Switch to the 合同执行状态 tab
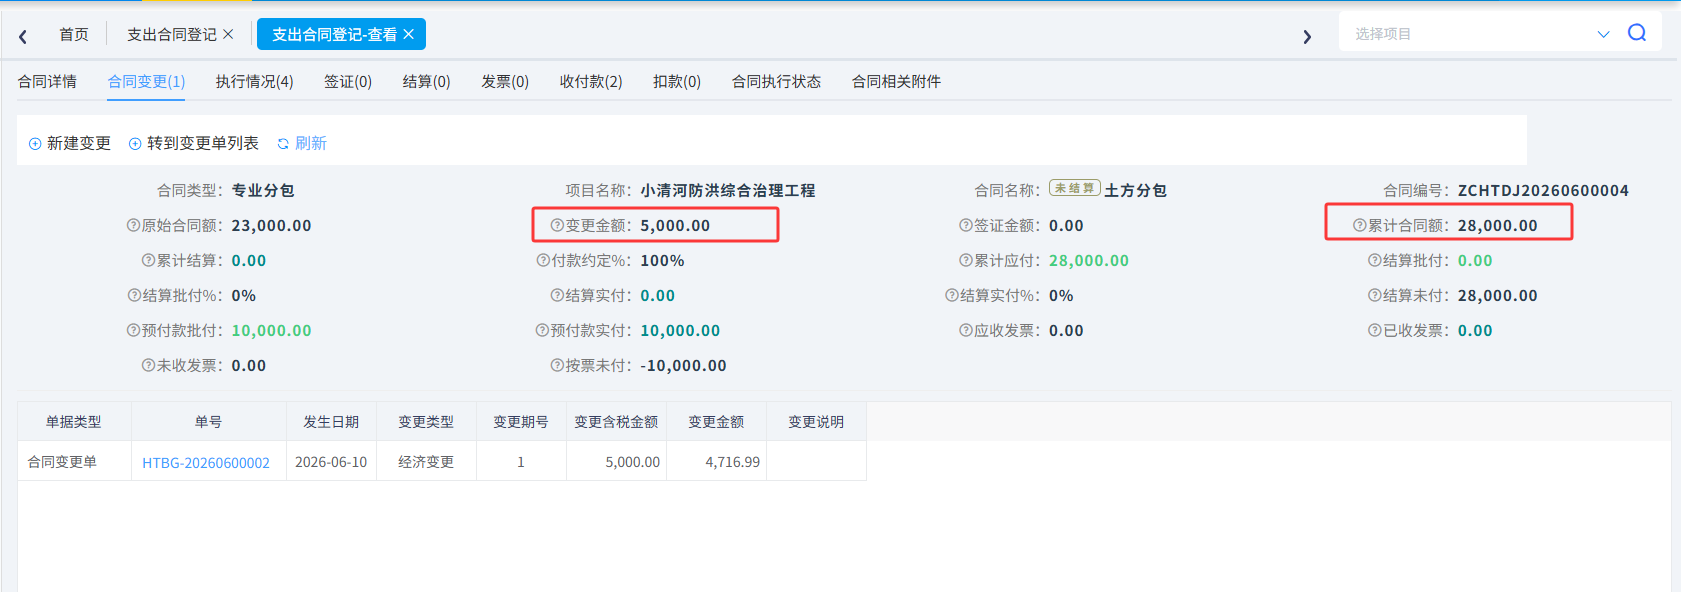1681x592 pixels. point(776,81)
